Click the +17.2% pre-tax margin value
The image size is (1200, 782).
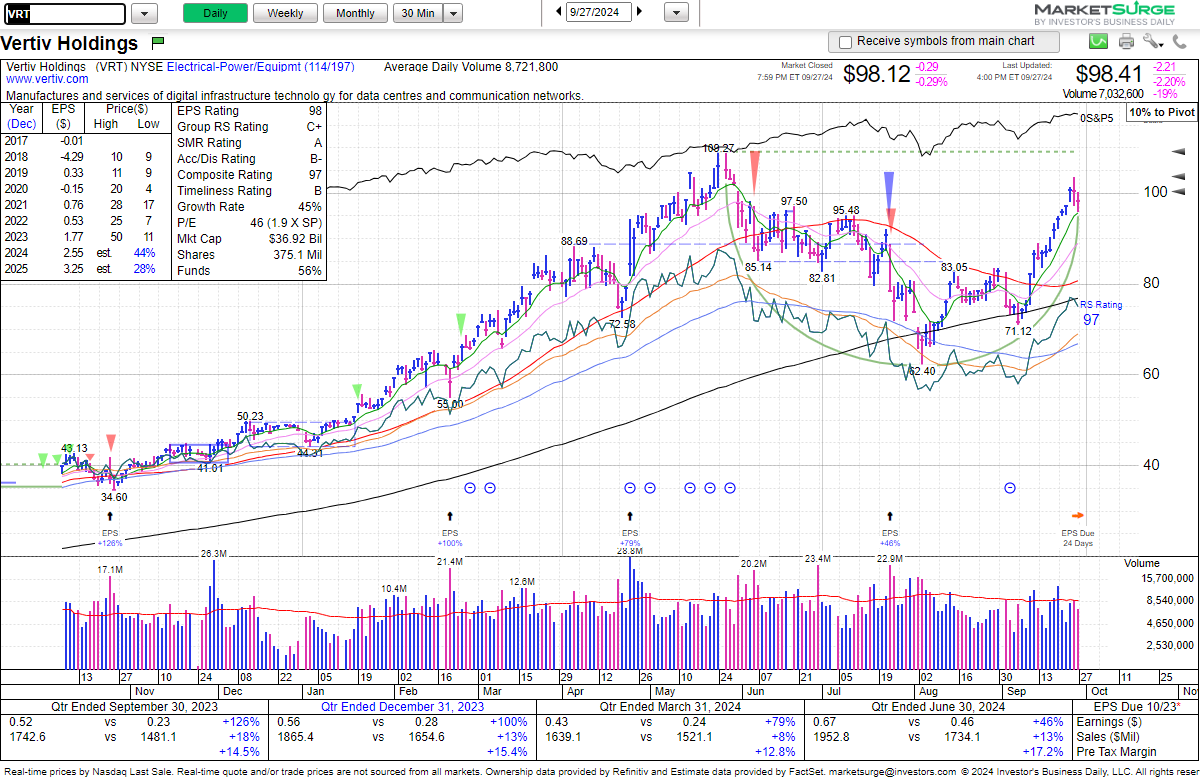[x=1041, y=751]
